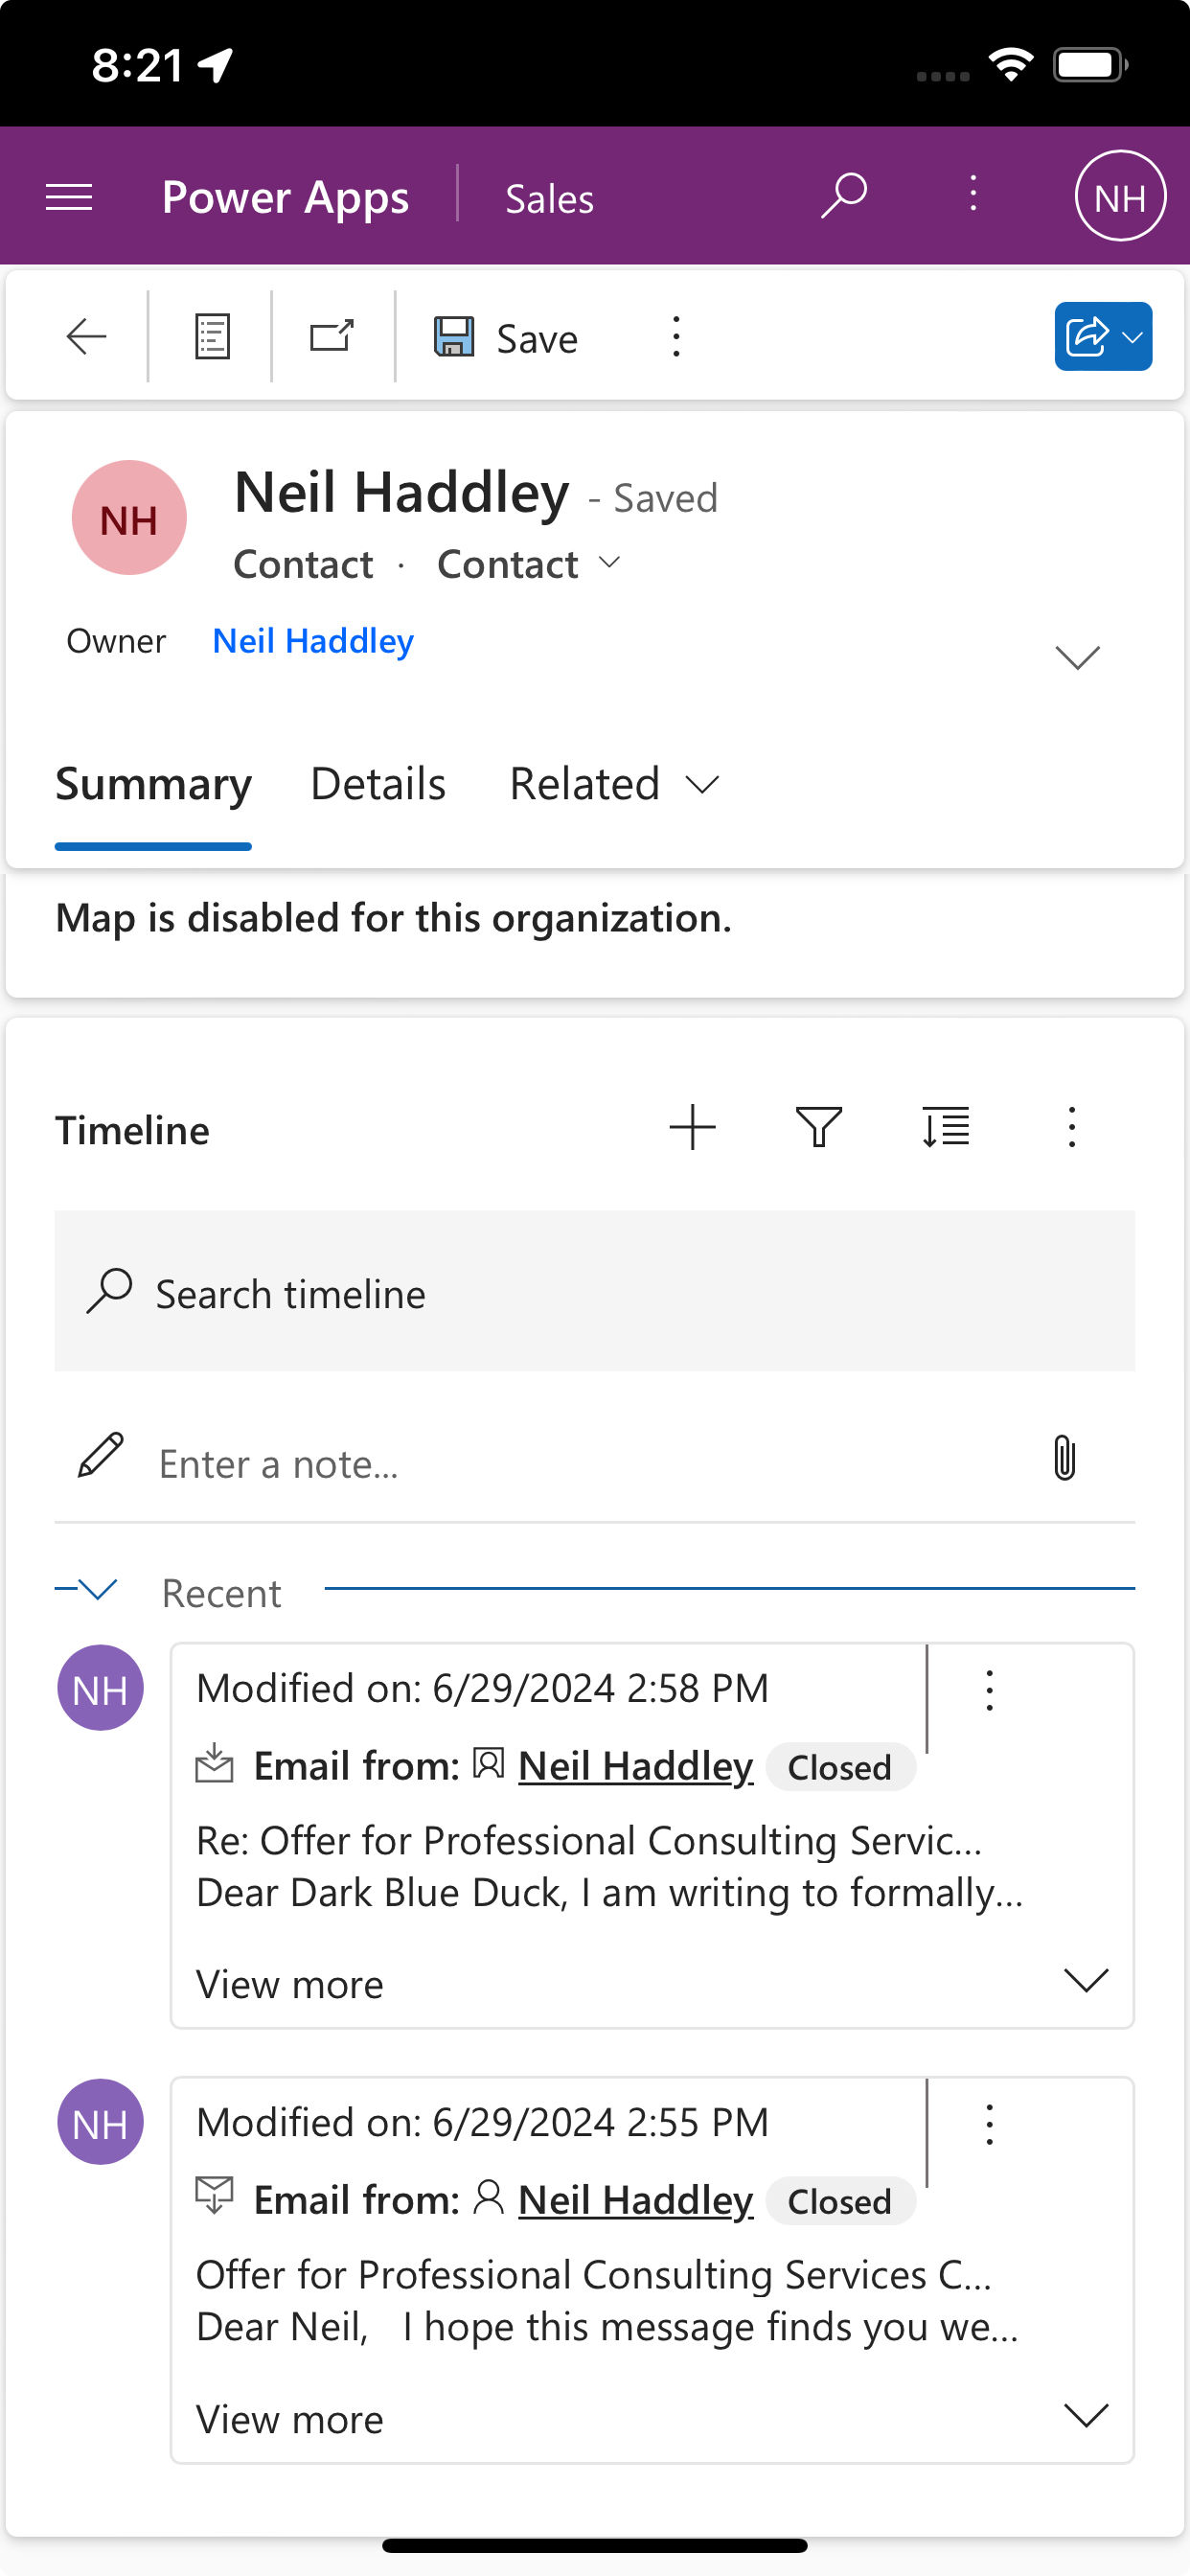The width and height of the screenshot is (1190, 2576).
Task: Tap 'Modified on: 6/29/2024 2:58 PM' text
Action: [x=483, y=1689]
